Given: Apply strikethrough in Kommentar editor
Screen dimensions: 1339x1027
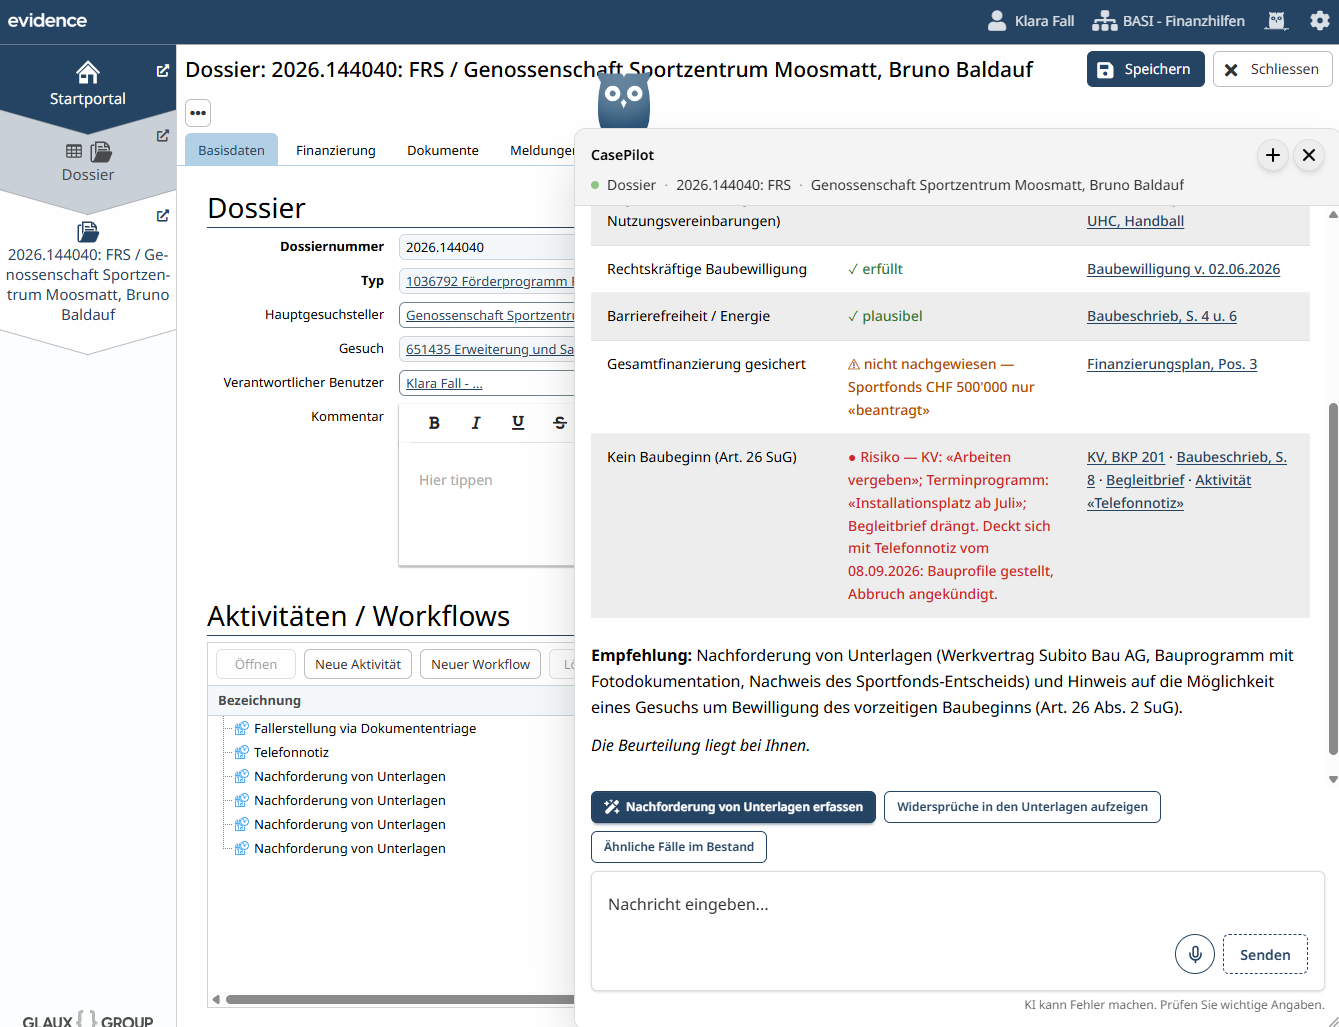Looking at the screenshot, I should 560,423.
